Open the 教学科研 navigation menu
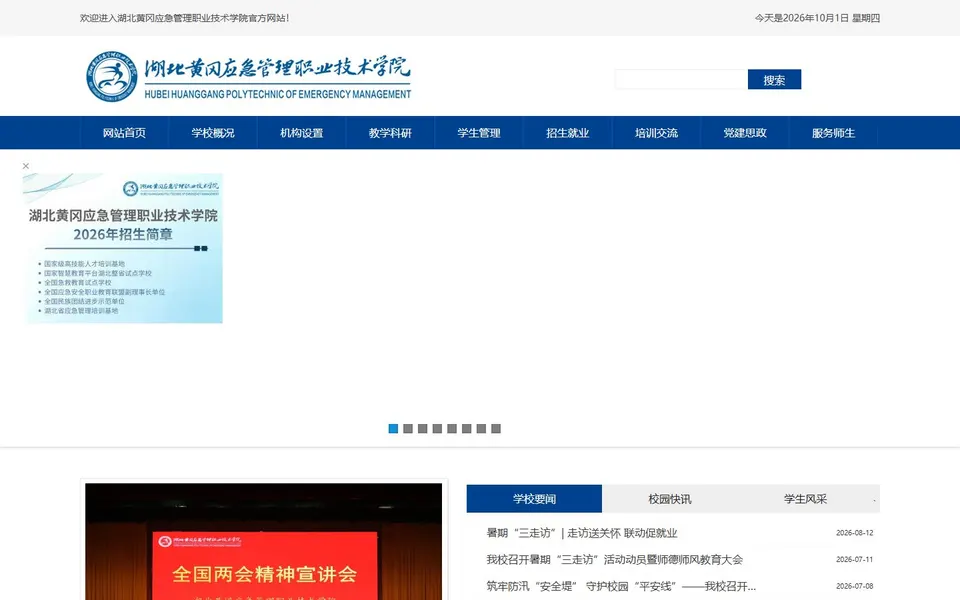The image size is (960, 600). 390,133
